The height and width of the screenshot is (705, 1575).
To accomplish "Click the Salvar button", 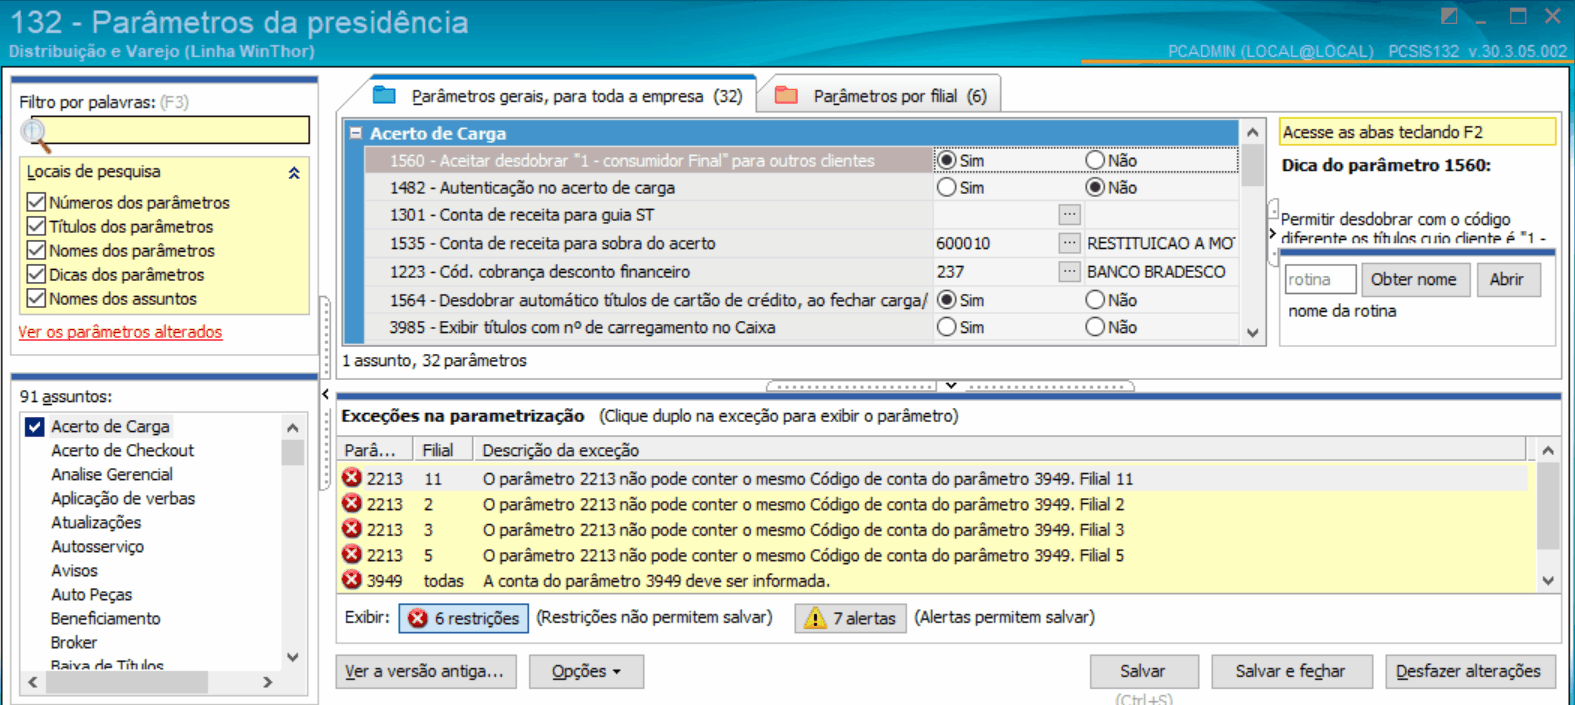I will (1142, 671).
